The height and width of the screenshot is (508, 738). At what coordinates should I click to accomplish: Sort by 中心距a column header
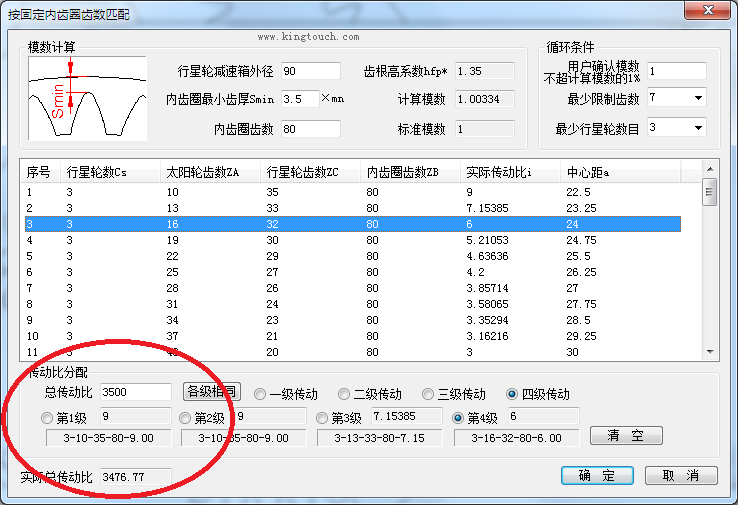tap(620, 172)
